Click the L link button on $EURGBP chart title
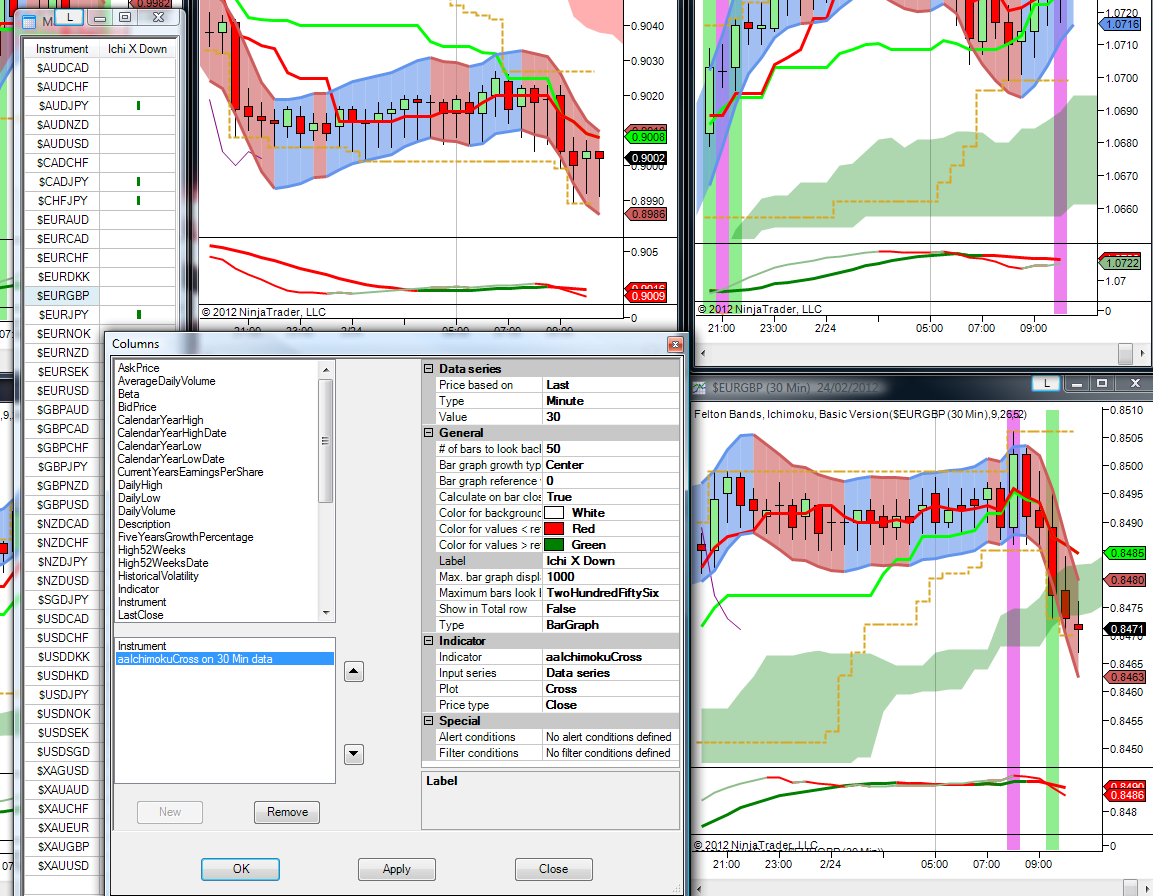The height and width of the screenshot is (896, 1153). [1046, 383]
